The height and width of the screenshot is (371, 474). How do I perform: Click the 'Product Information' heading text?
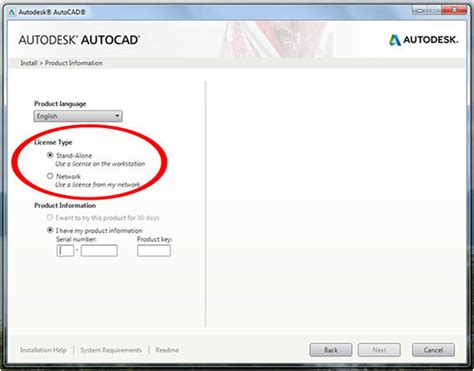click(65, 205)
